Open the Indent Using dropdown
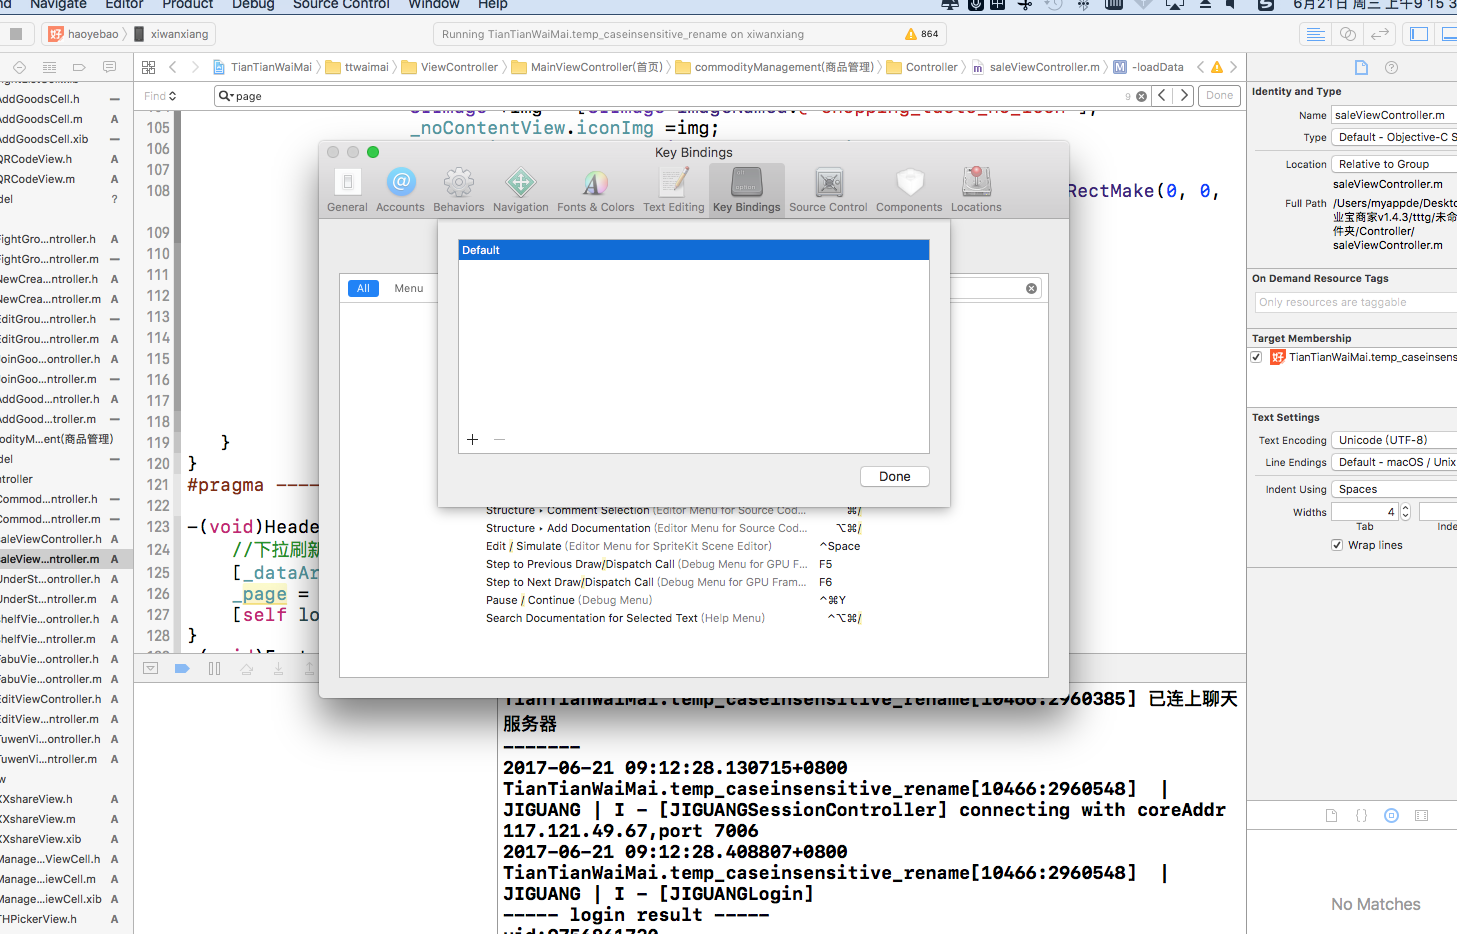The image size is (1457, 934). (1394, 489)
